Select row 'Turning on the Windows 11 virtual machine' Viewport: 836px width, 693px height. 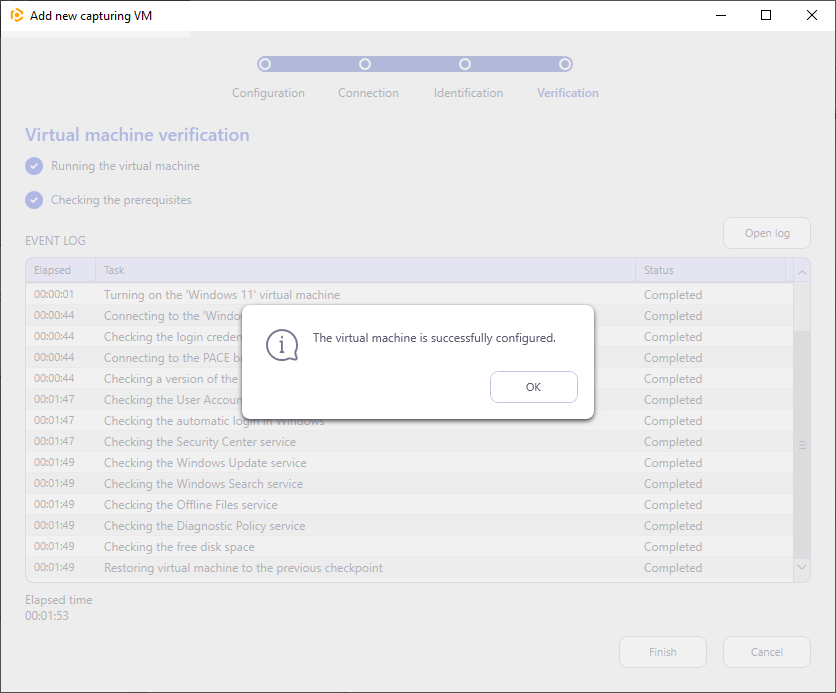click(x=409, y=295)
